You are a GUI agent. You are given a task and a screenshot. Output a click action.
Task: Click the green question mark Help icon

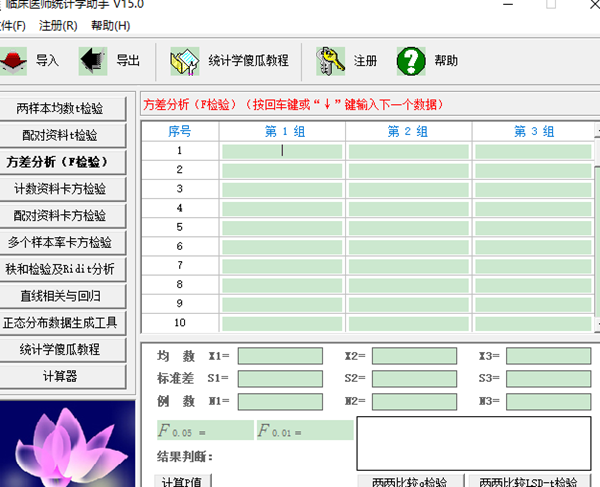click(411, 61)
